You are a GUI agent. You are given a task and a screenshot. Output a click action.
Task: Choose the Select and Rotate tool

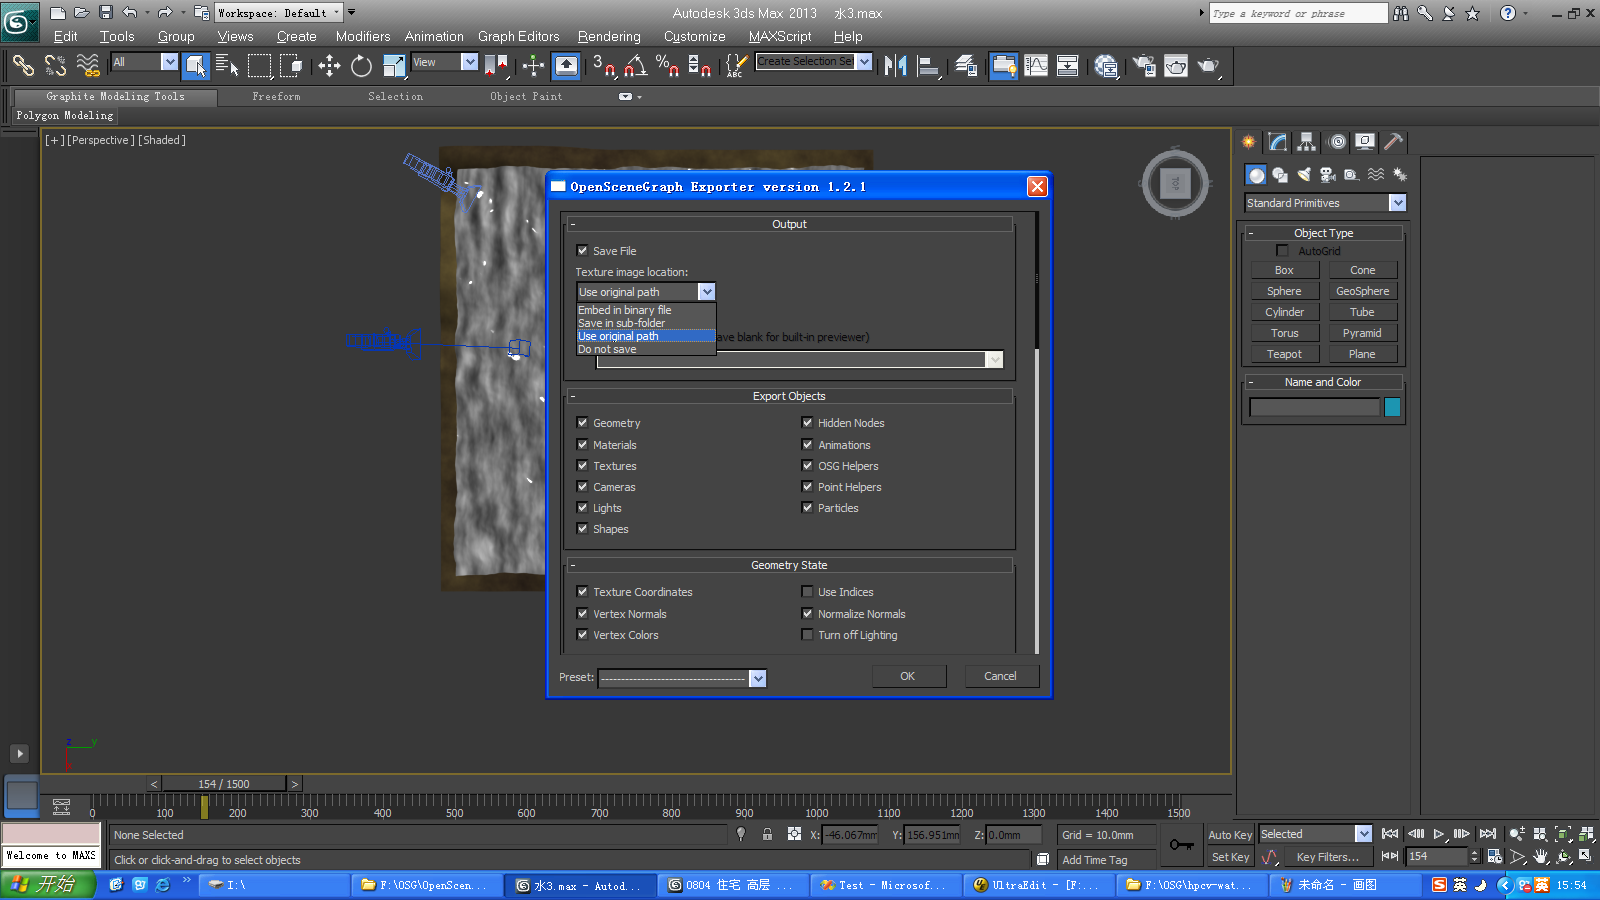coord(361,66)
